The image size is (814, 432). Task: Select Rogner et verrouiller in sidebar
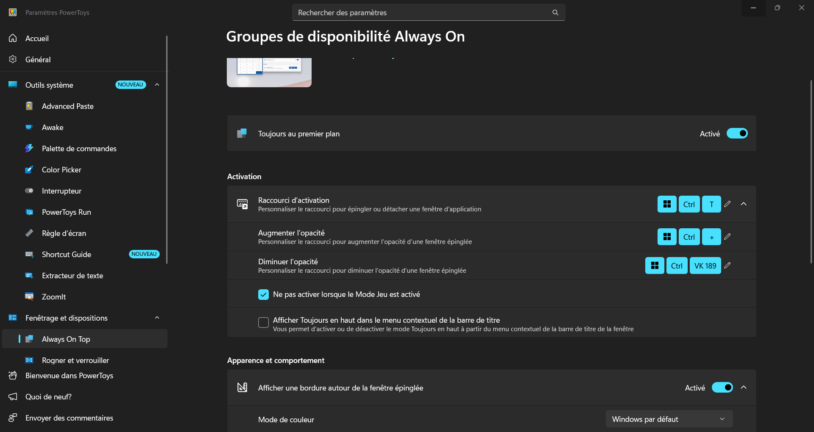85,360
